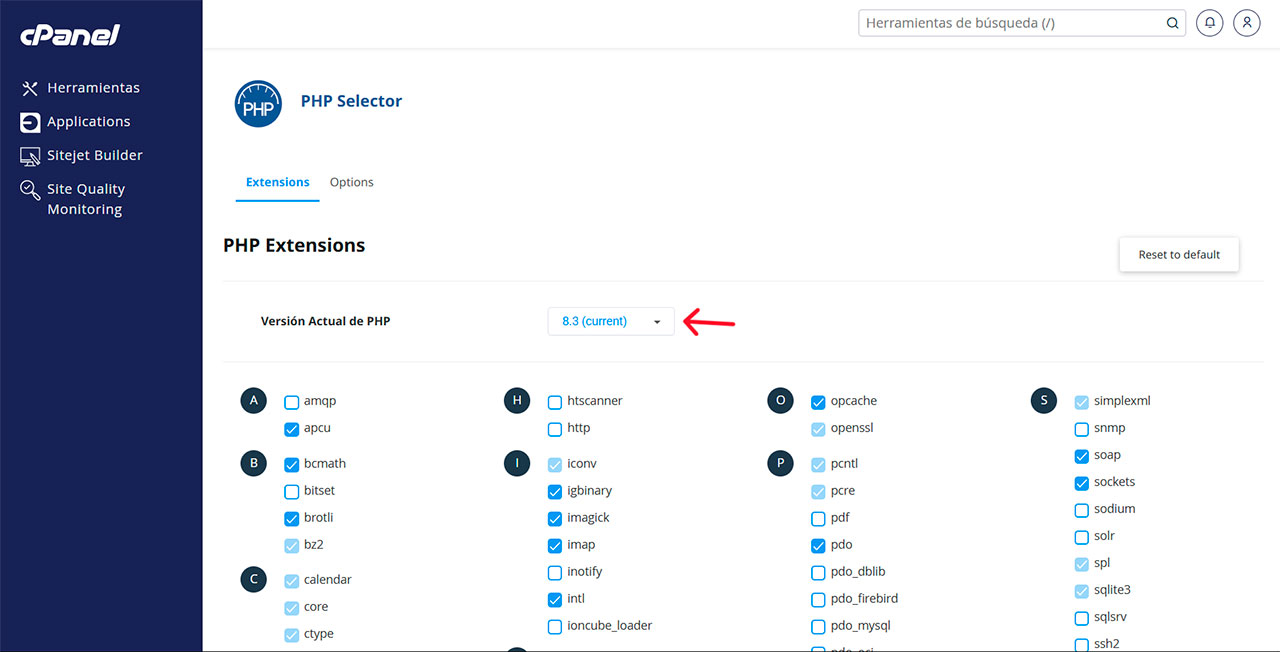
Task: Jump to letter P badge
Action: [780, 464]
